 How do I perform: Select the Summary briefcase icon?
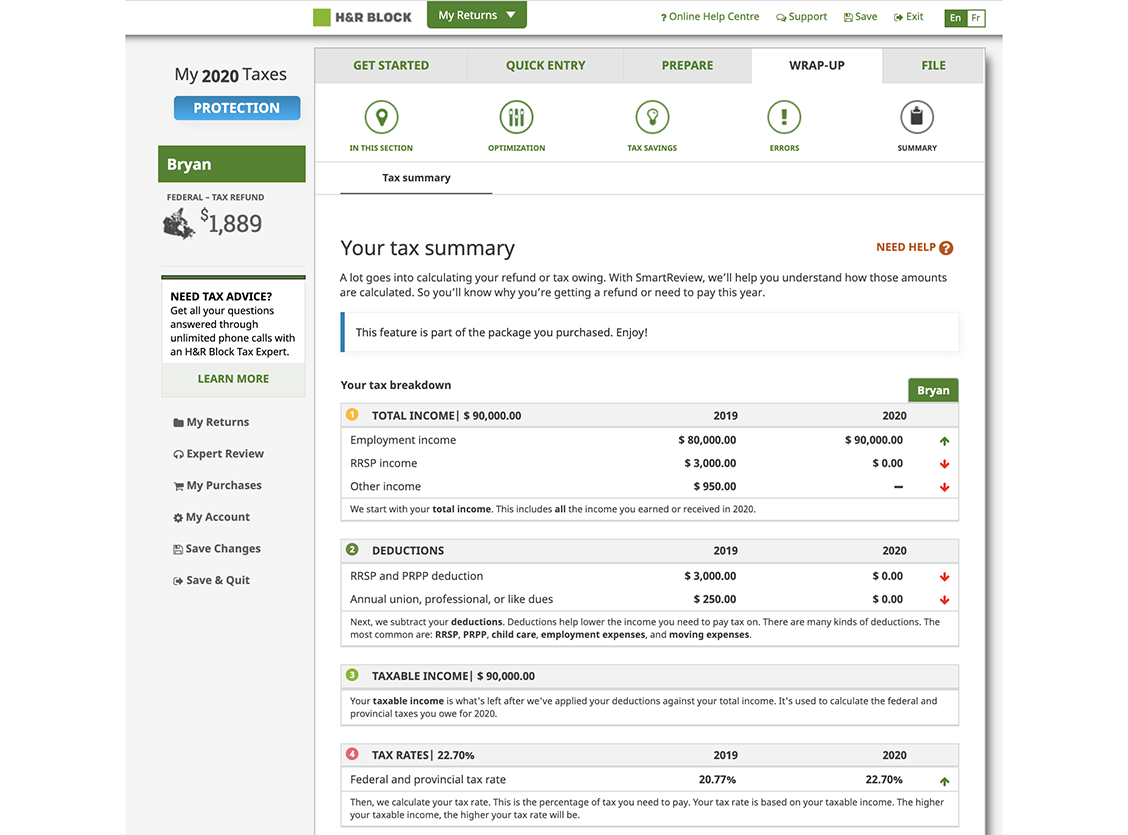point(917,117)
